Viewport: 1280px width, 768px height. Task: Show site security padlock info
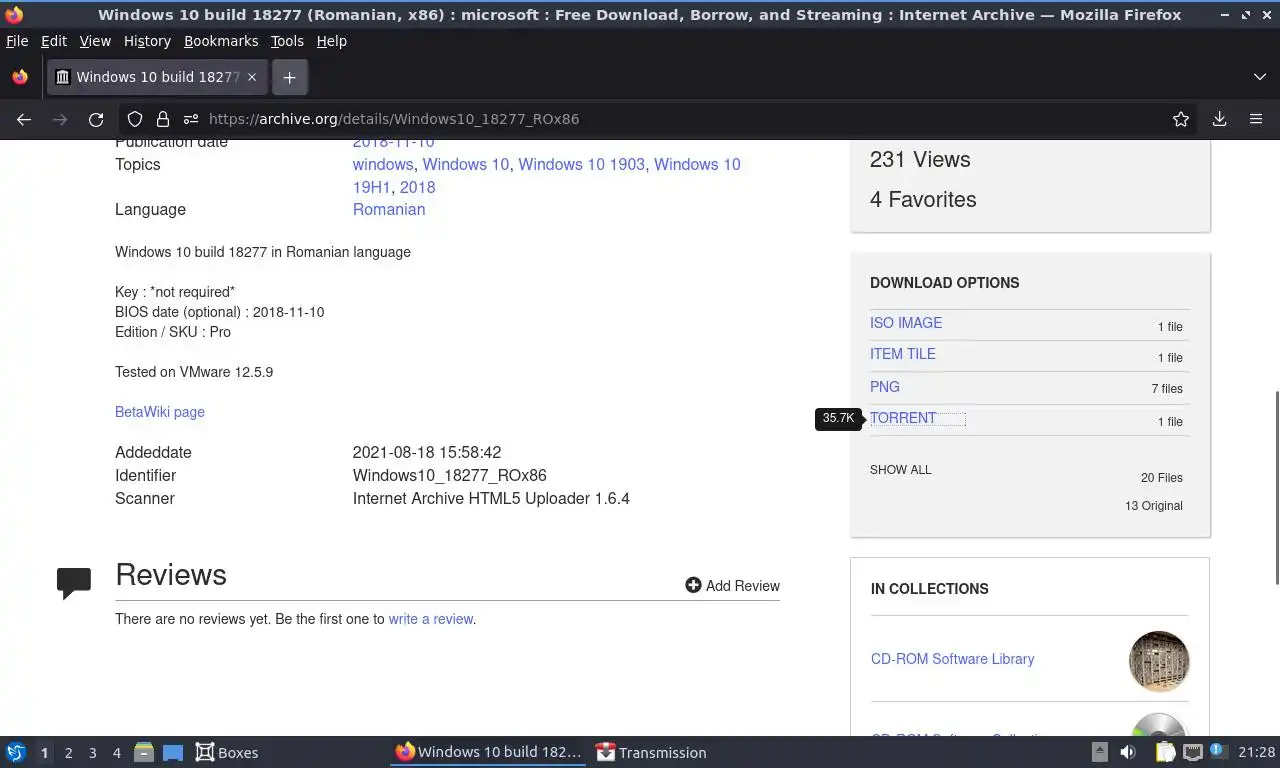162,119
